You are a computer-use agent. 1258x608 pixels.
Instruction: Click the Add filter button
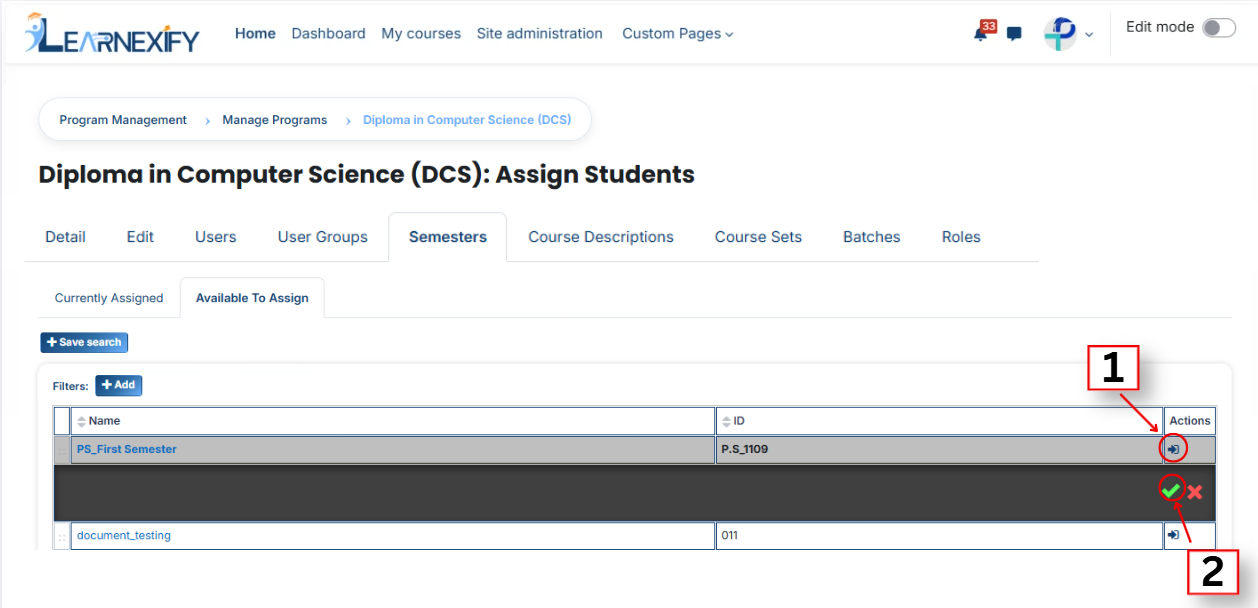(119, 385)
